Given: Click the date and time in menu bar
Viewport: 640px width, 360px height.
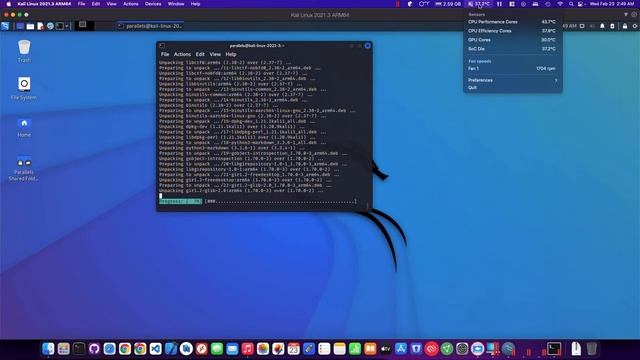Looking at the screenshot, I should (611, 4).
